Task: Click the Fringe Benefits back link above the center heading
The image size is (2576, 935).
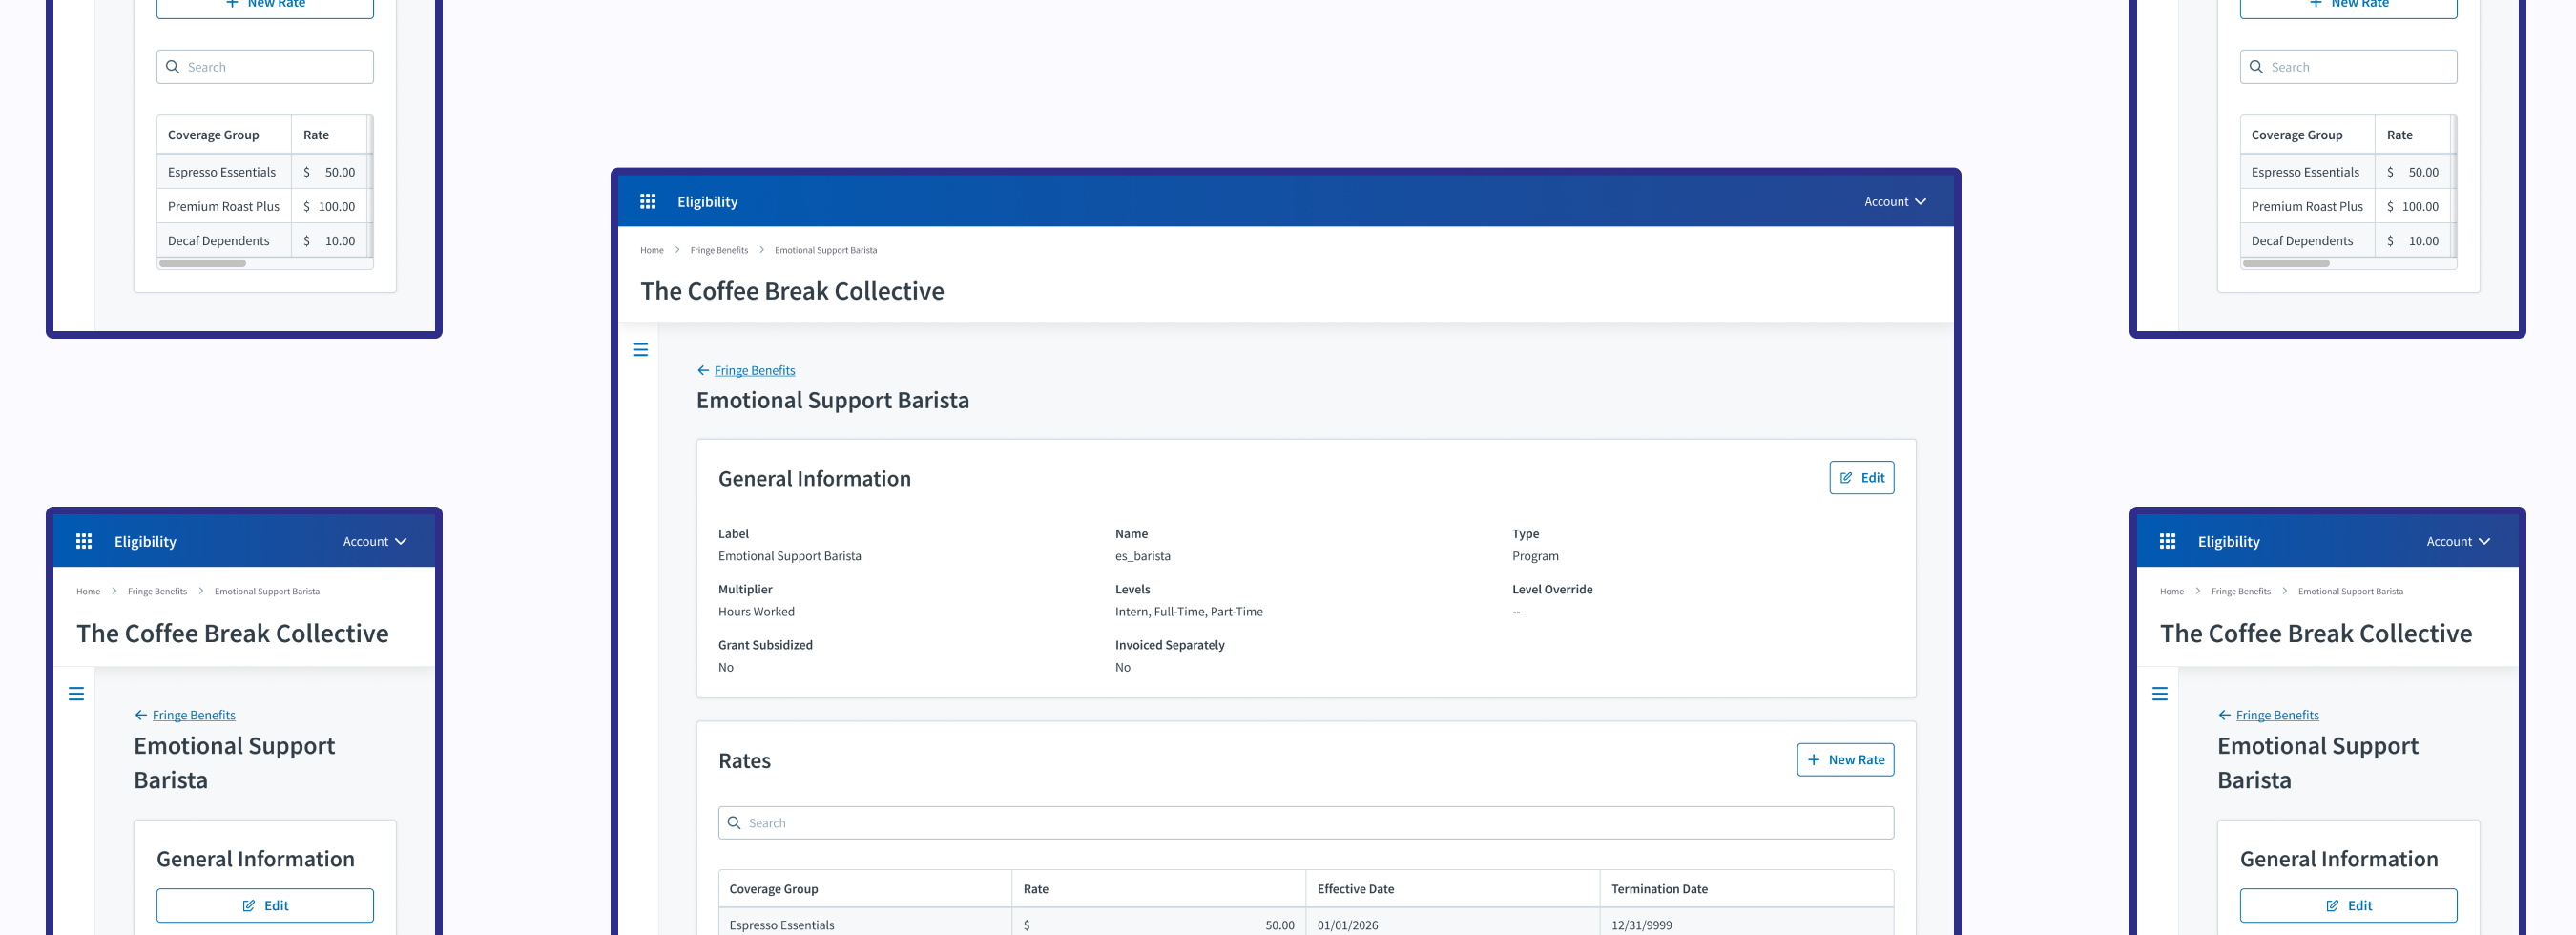Action: point(754,370)
